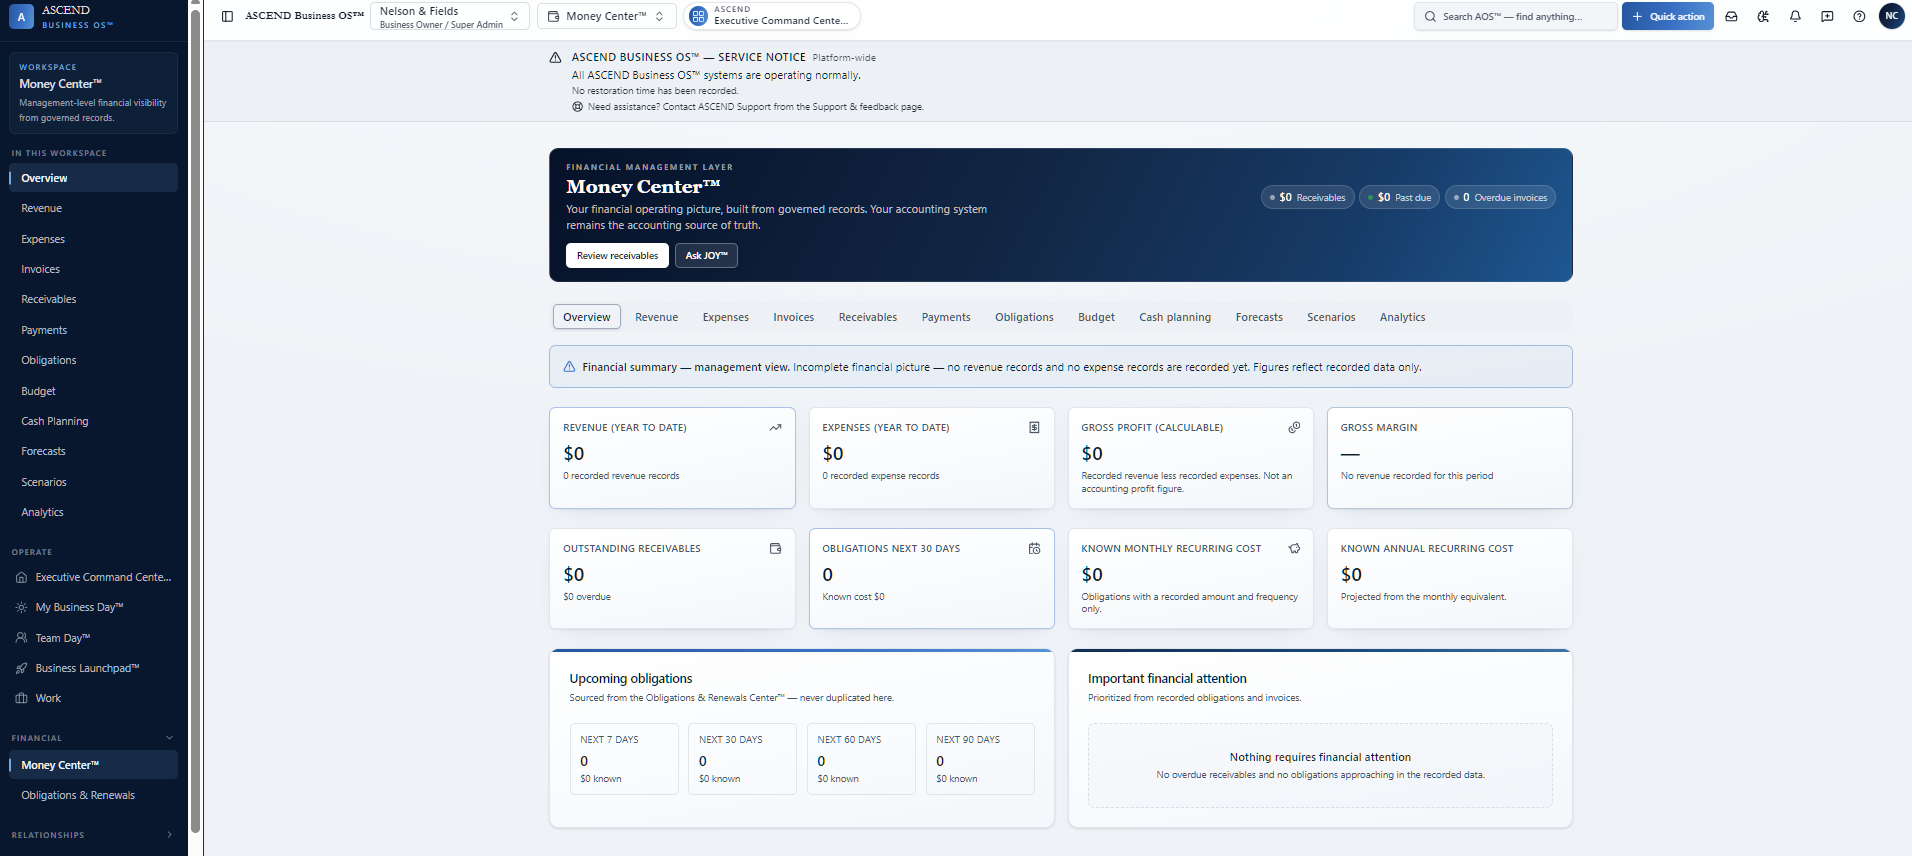Open the help question mark icon

pos(1859,16)
